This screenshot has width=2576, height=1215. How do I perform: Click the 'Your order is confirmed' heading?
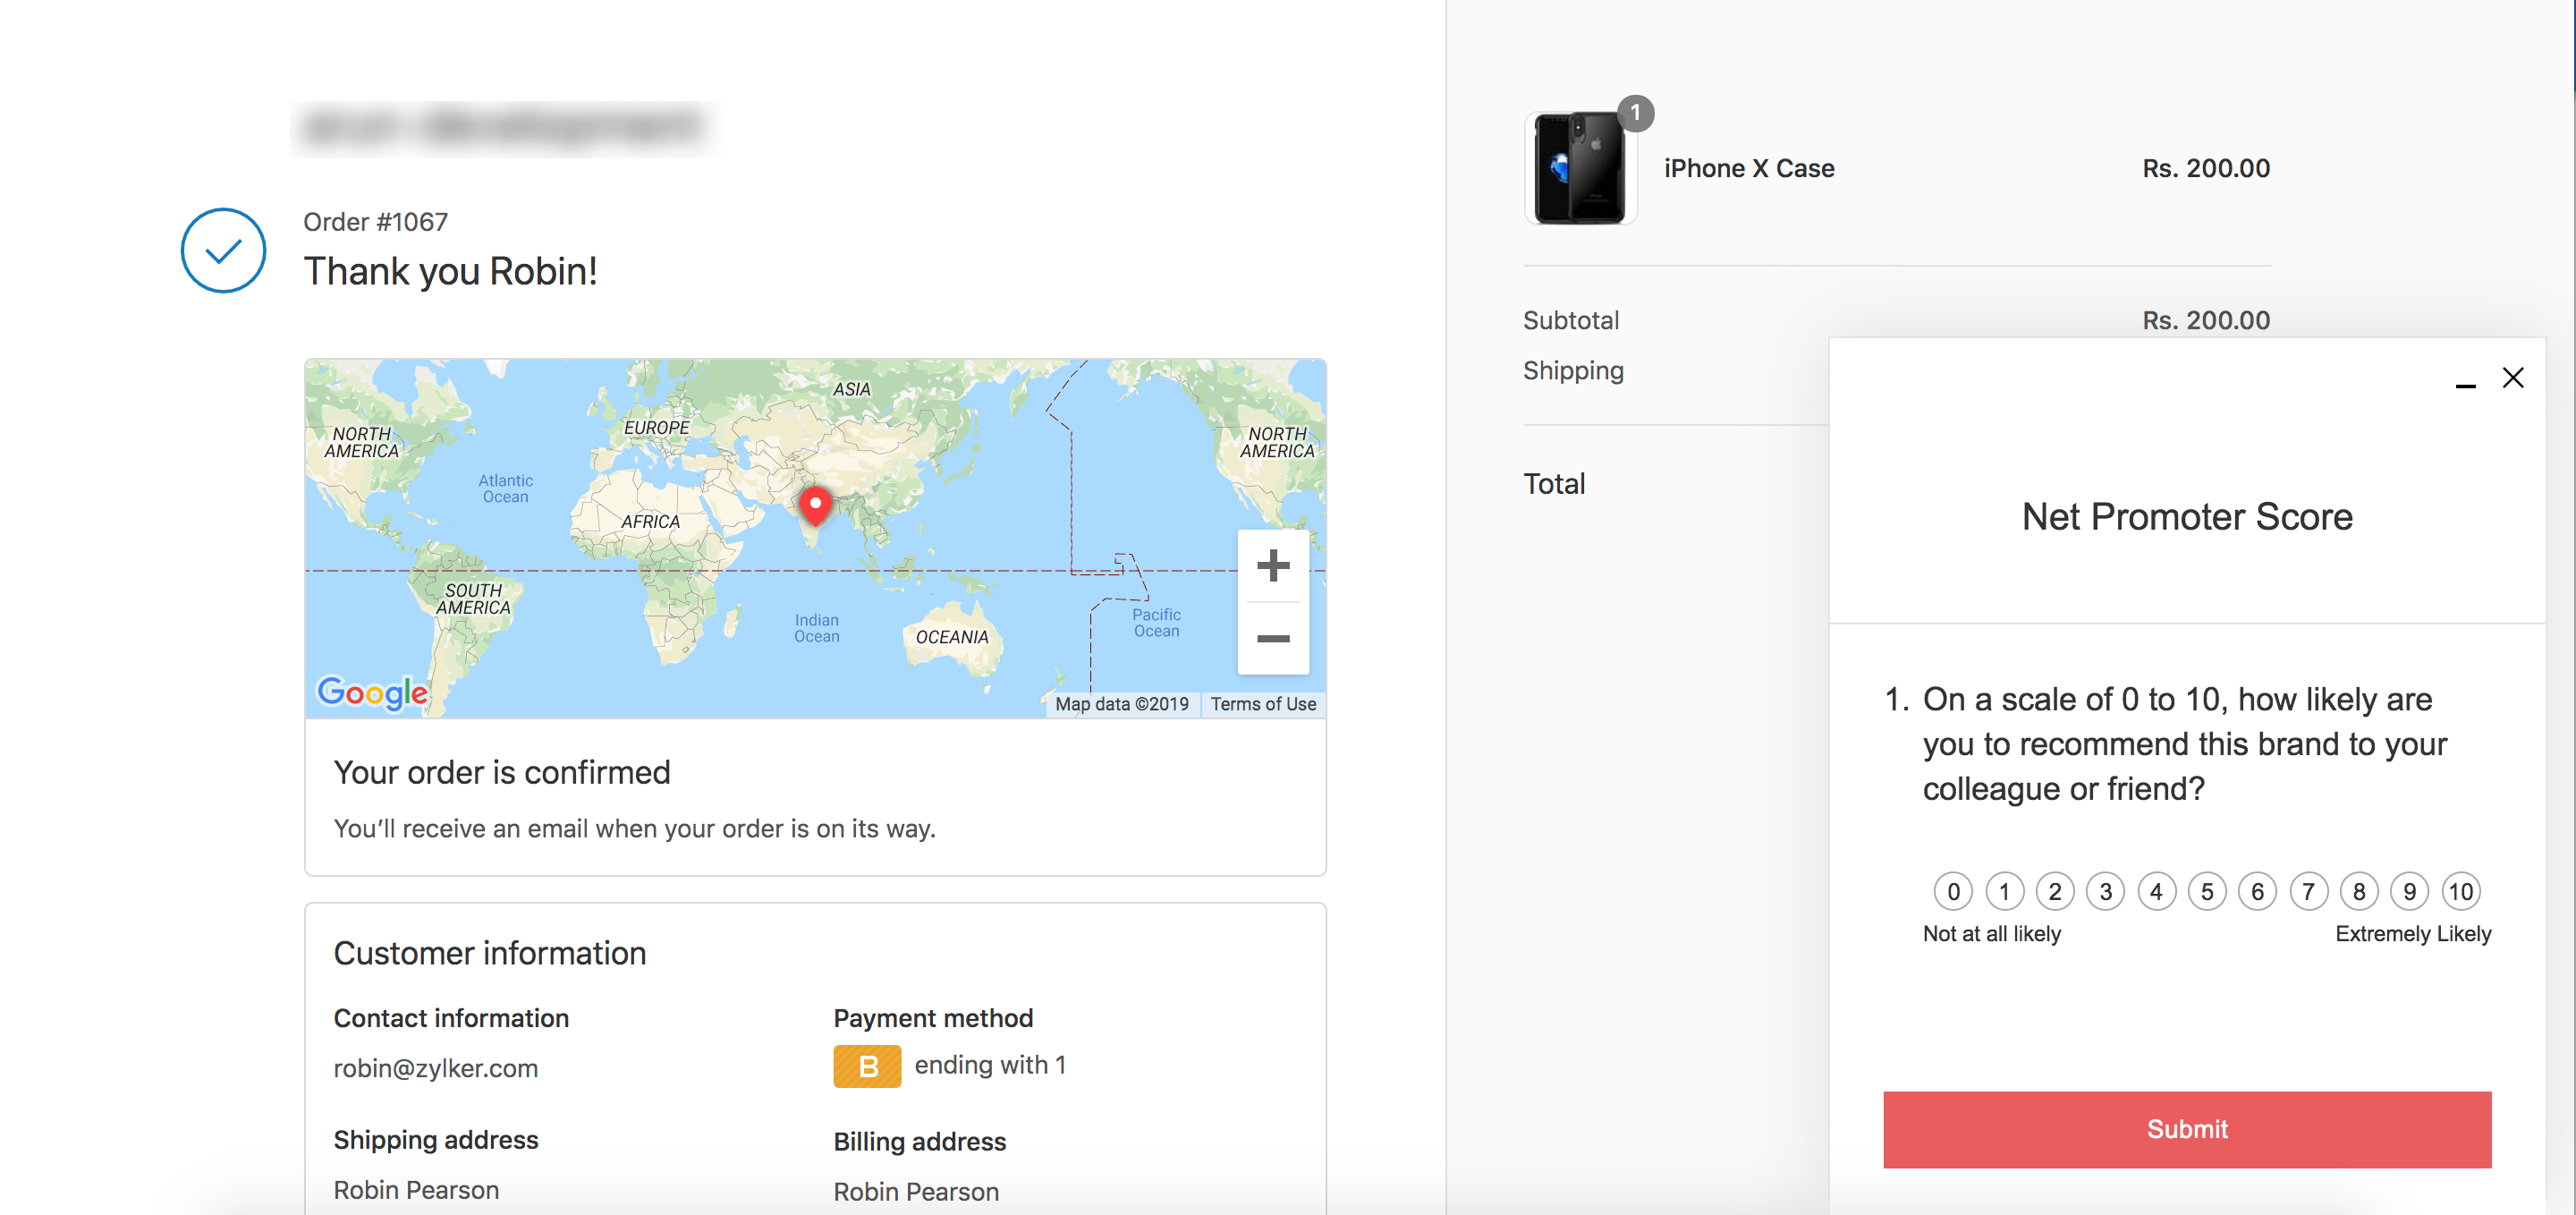(502, 772)
